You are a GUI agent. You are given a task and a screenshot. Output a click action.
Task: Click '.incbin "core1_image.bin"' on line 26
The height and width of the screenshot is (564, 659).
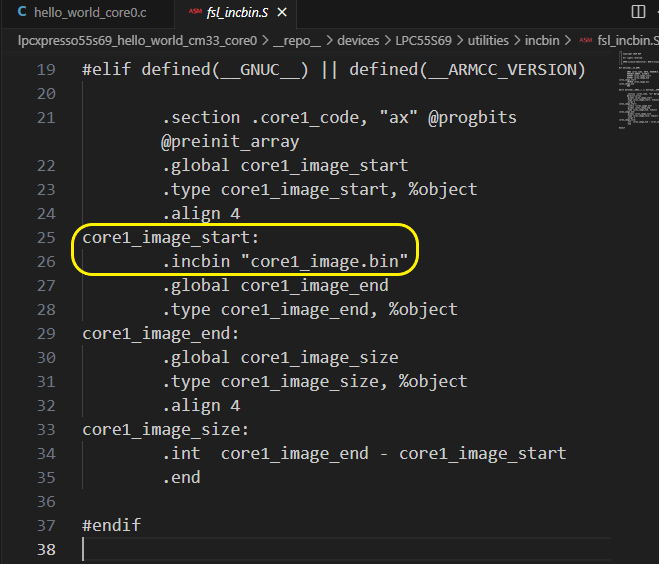coord(285,261)
